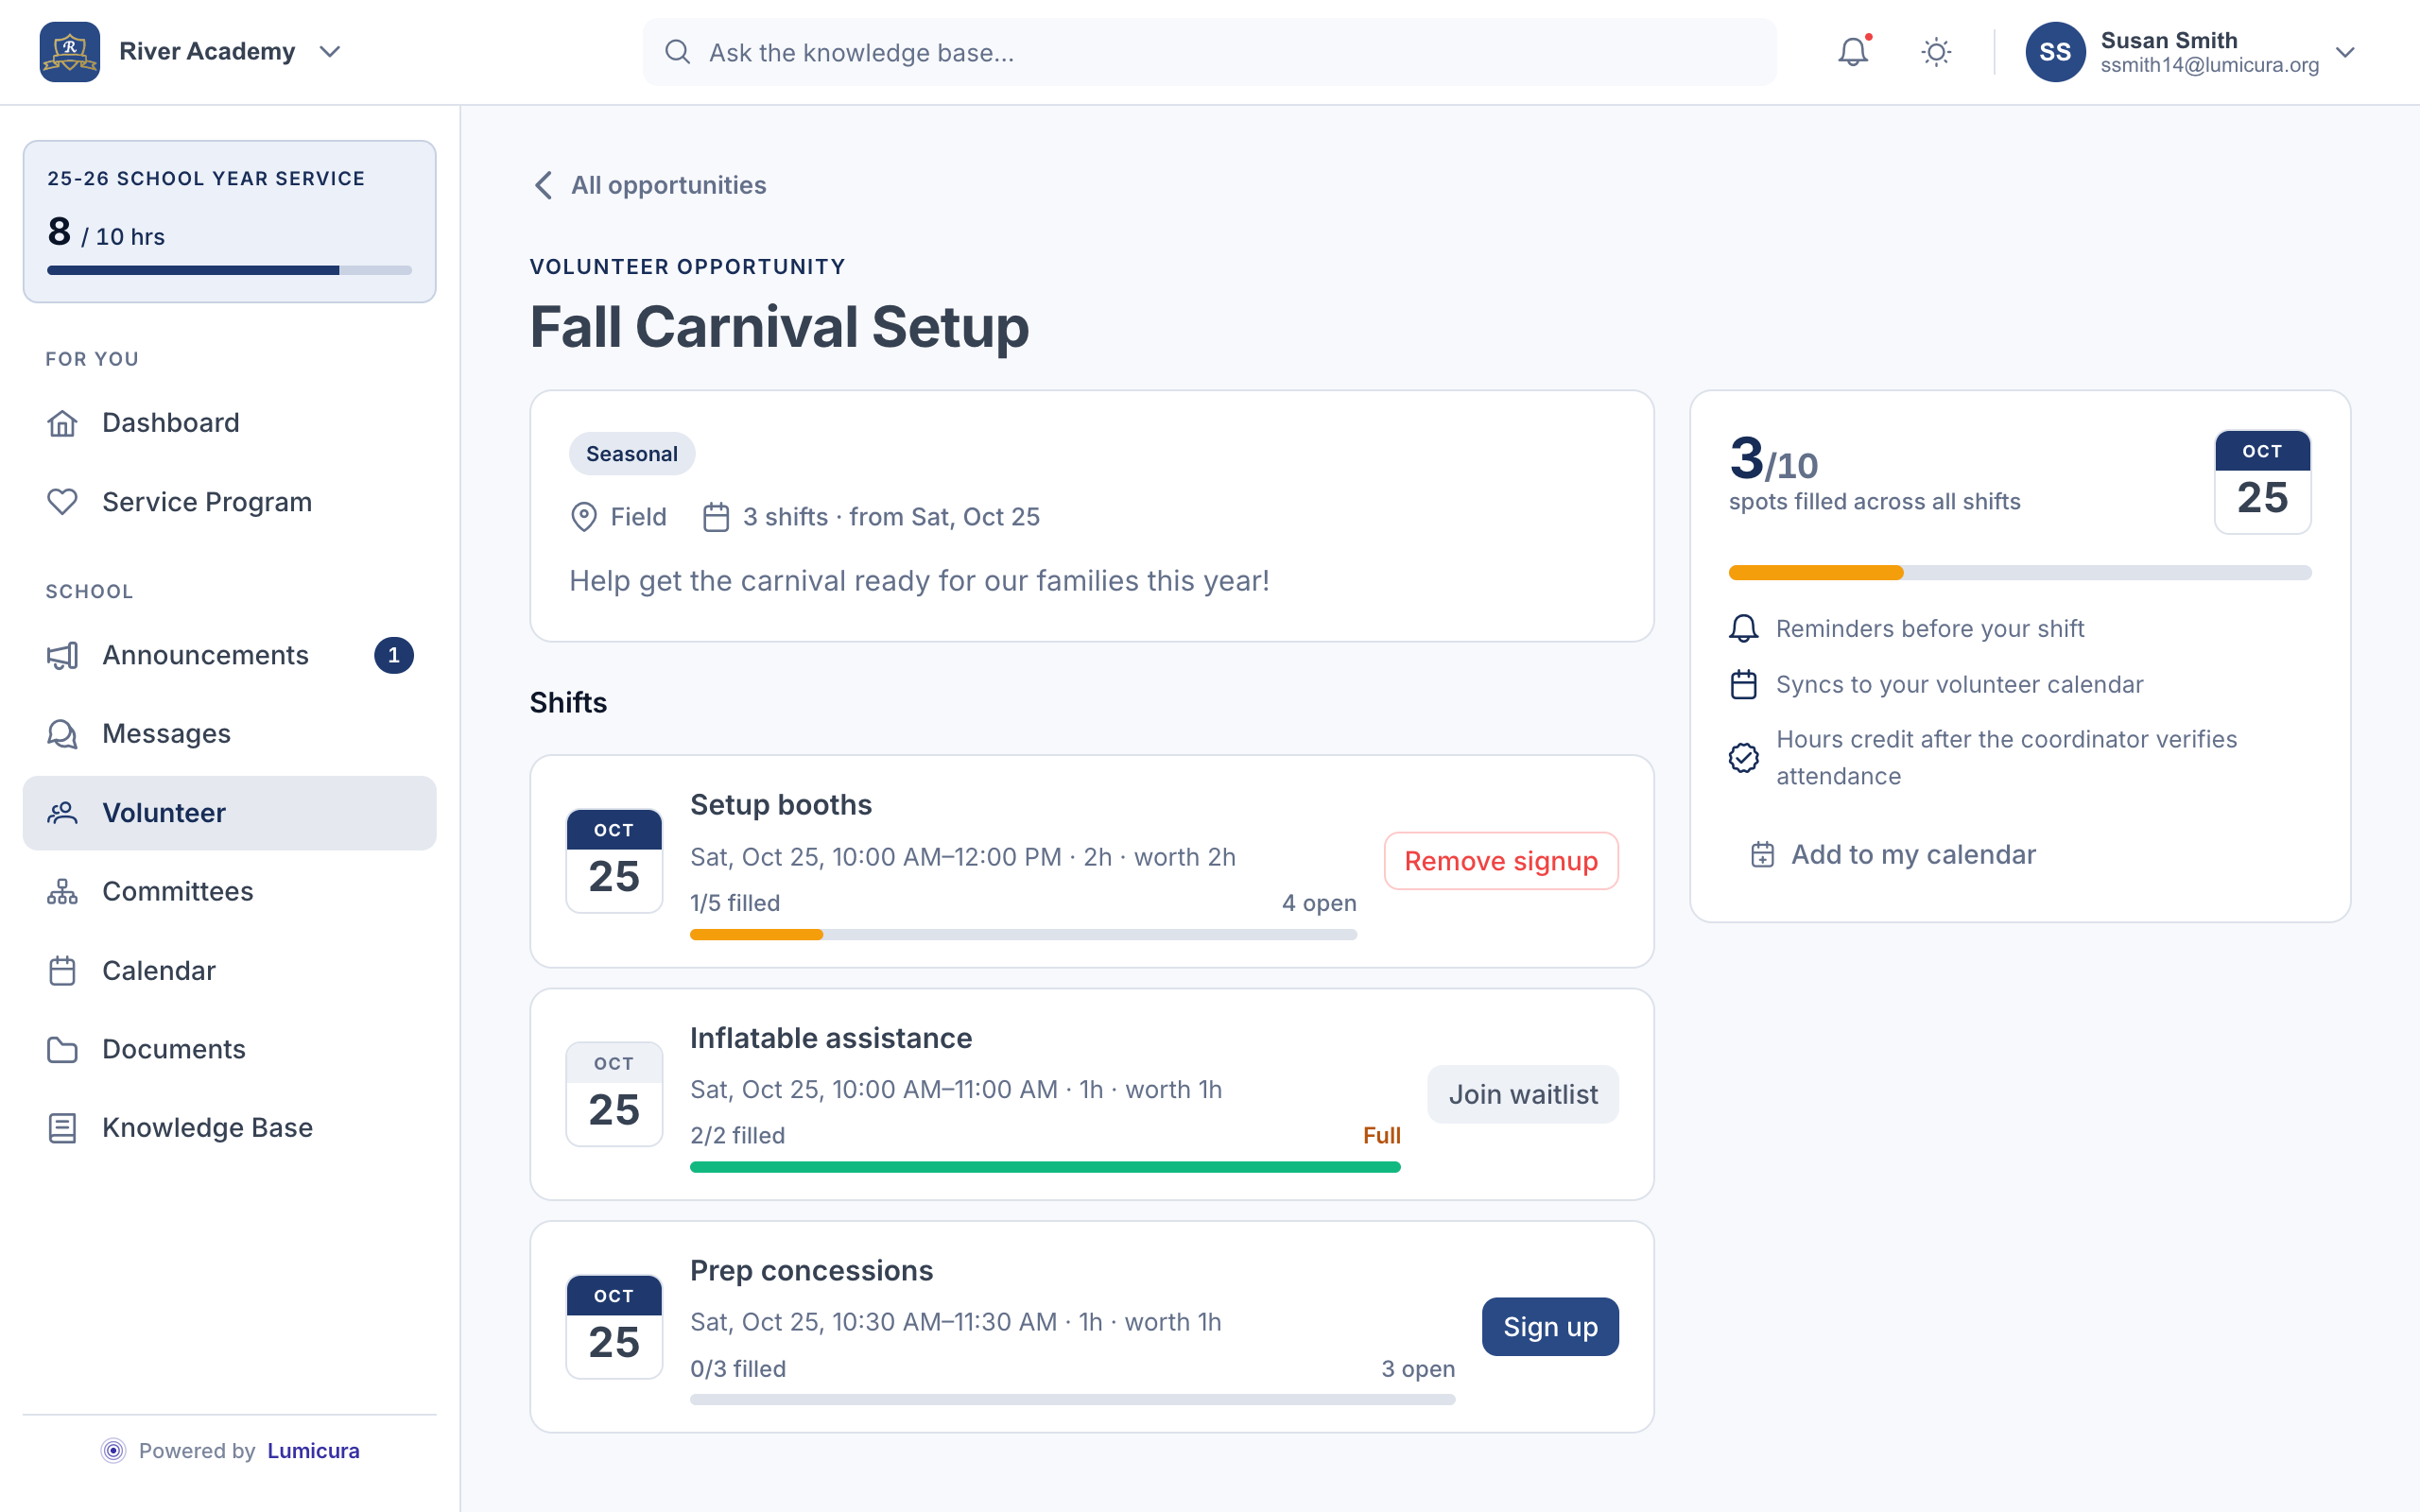
Task: Click the Setup booths Oct 25 date tile
Action: (x=614, y=861)
